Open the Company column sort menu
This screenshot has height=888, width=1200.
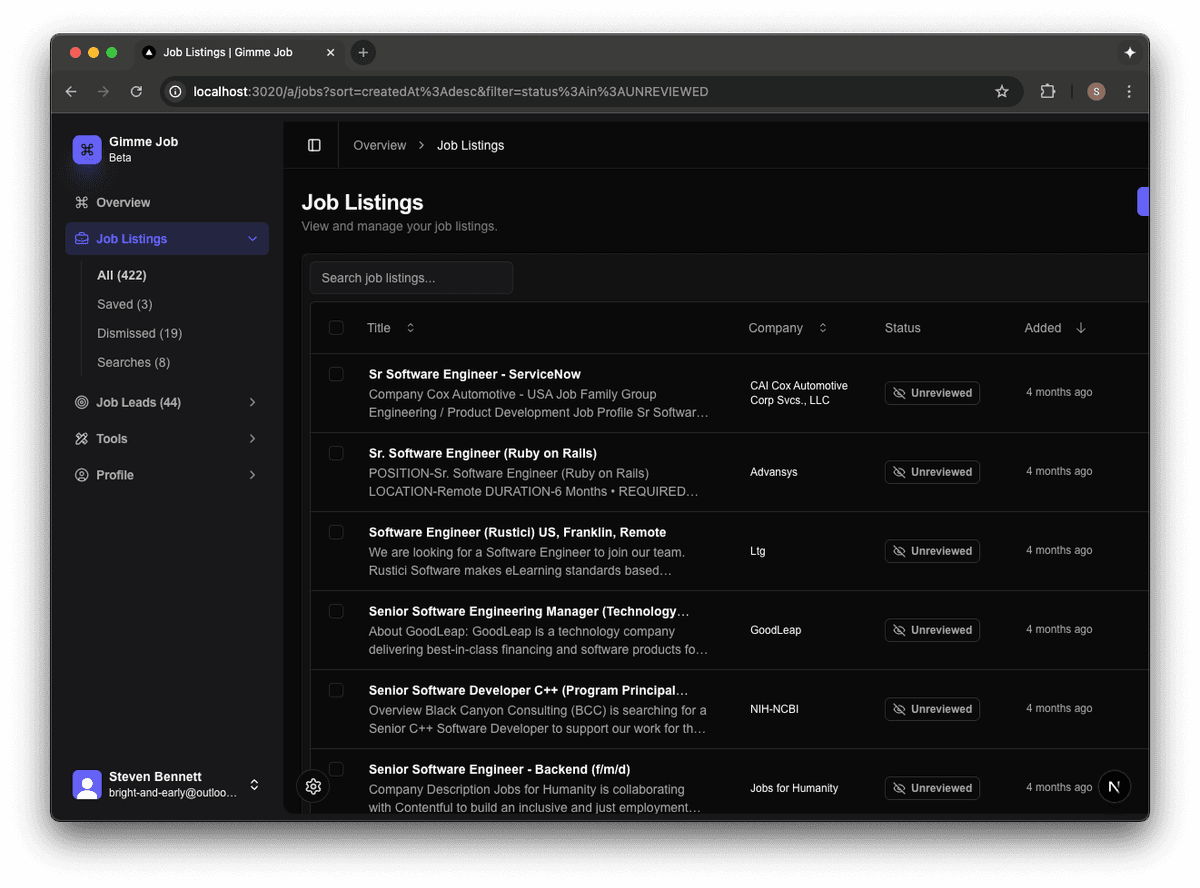coord(823,328)
